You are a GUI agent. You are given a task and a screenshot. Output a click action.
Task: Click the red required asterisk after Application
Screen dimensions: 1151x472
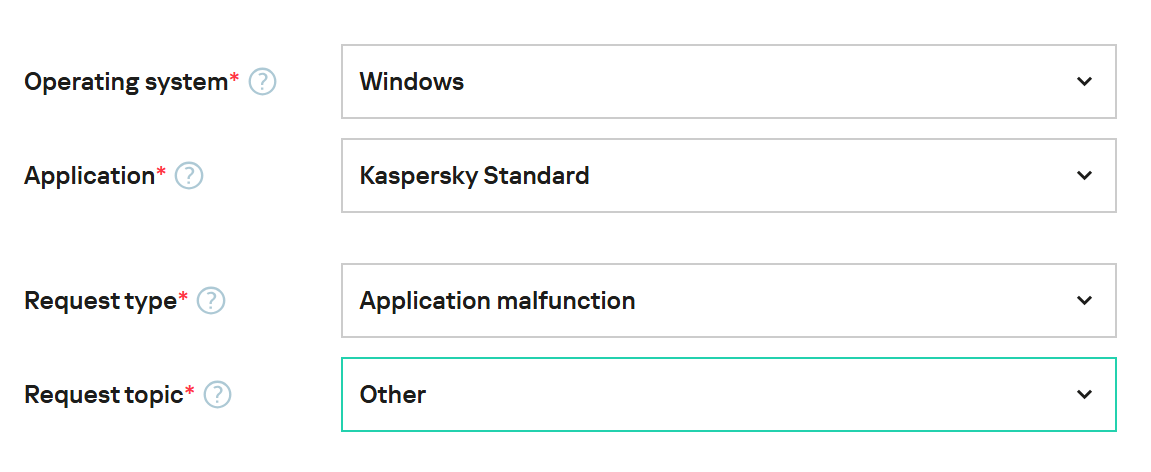(162, 172)
